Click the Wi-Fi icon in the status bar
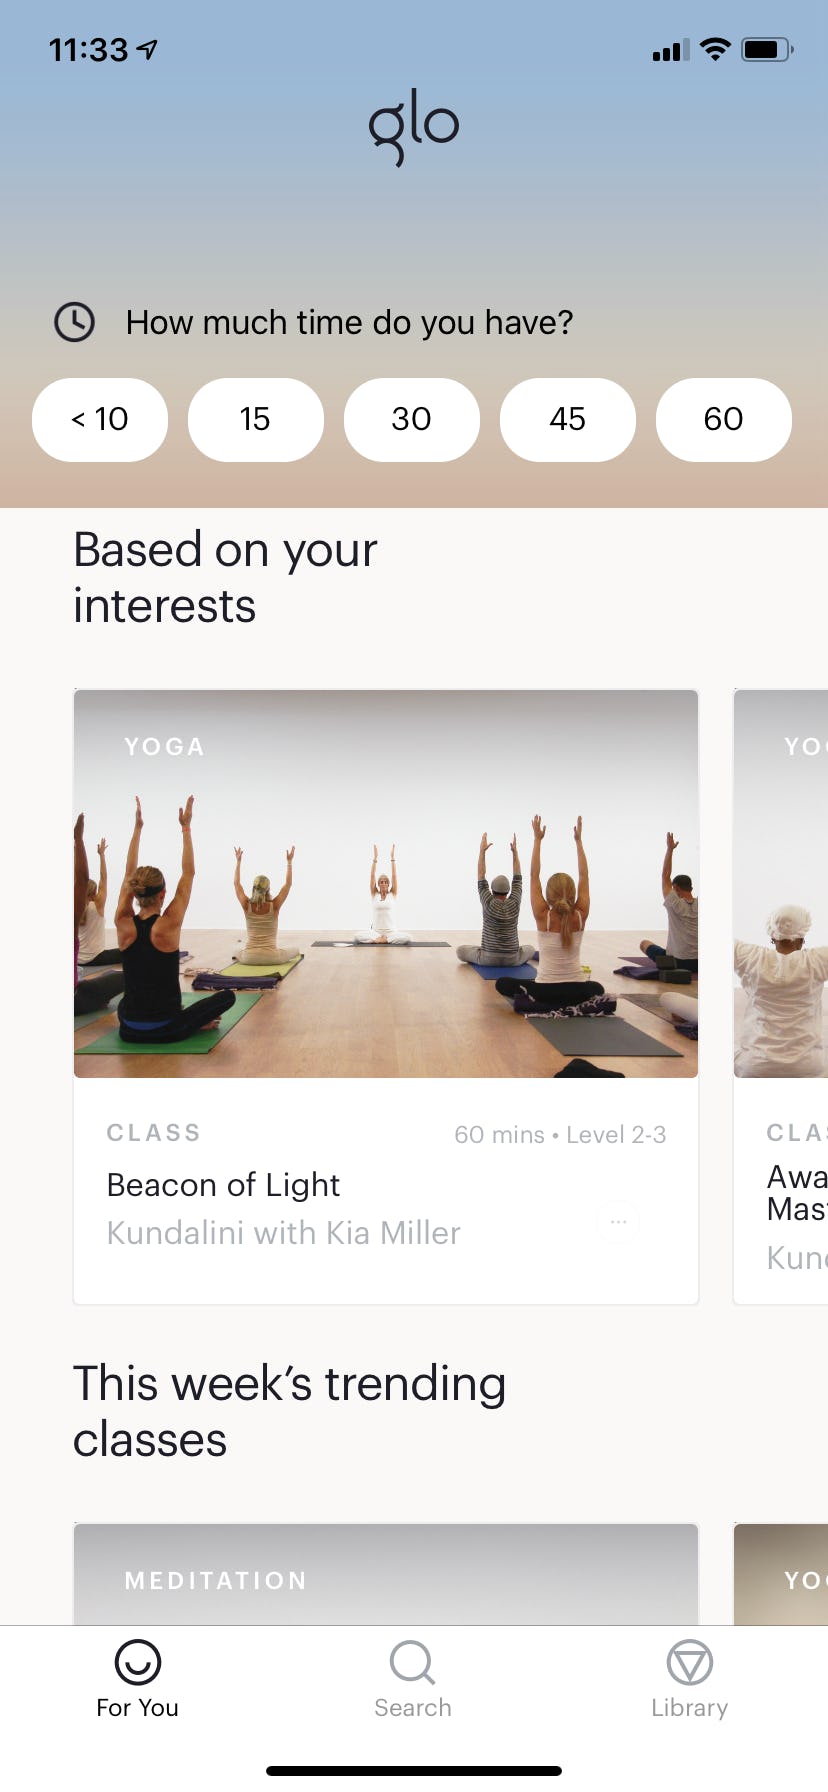 (714, 49)
